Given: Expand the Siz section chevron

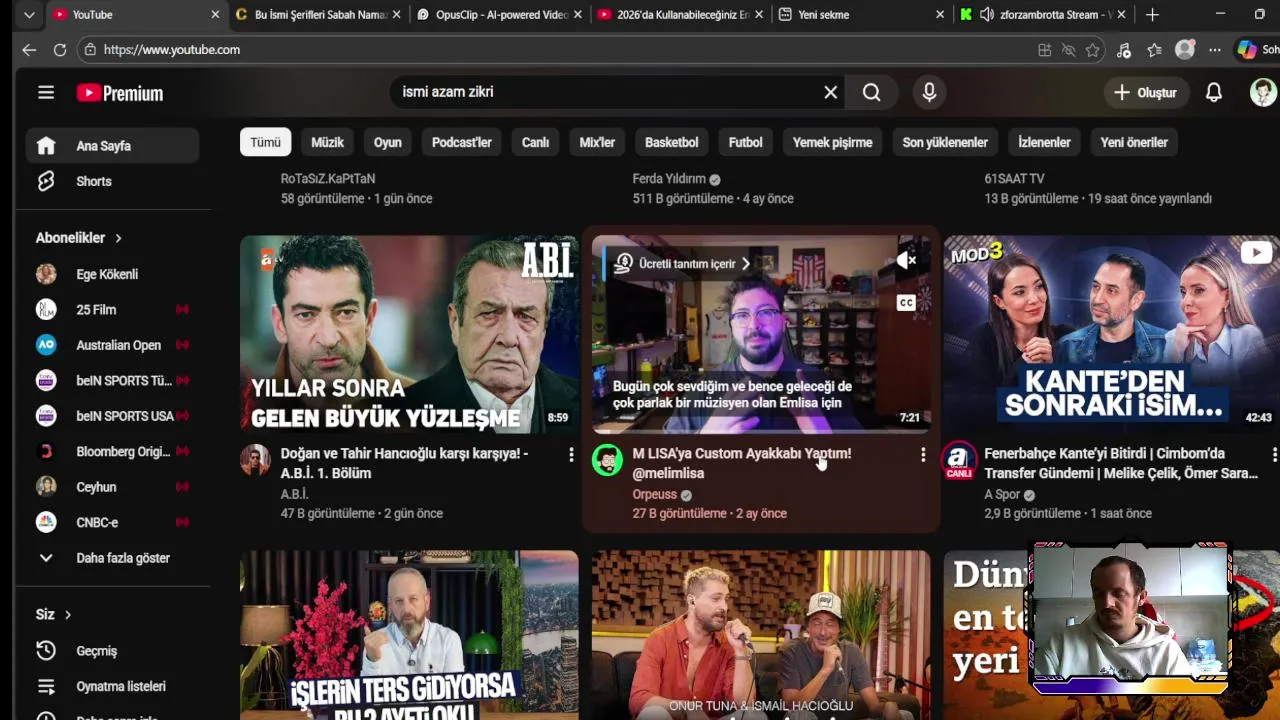Looking at the screenshot, I should [x=68, y=615].
